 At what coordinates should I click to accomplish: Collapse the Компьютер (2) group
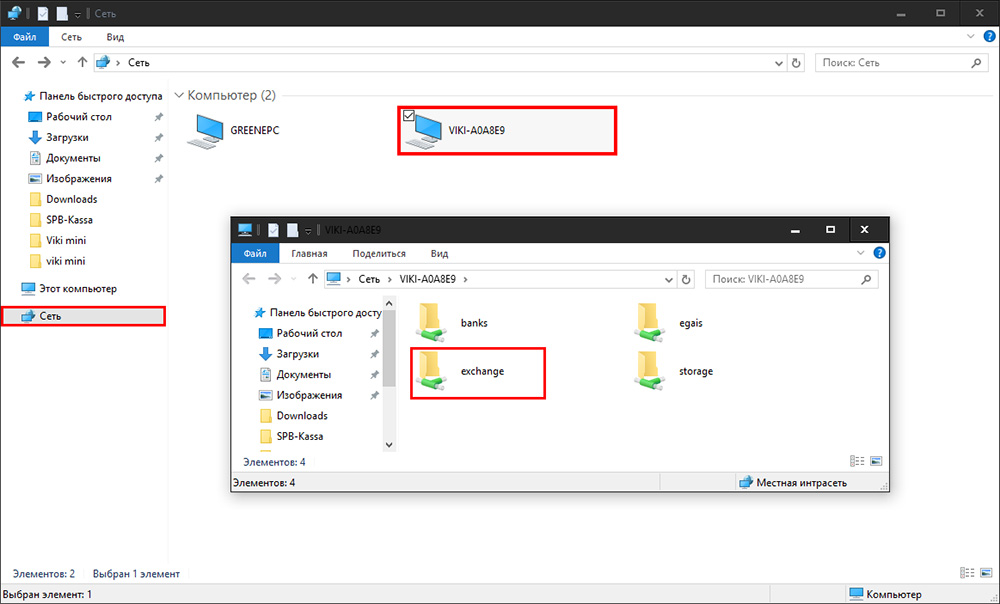[179, 96]
